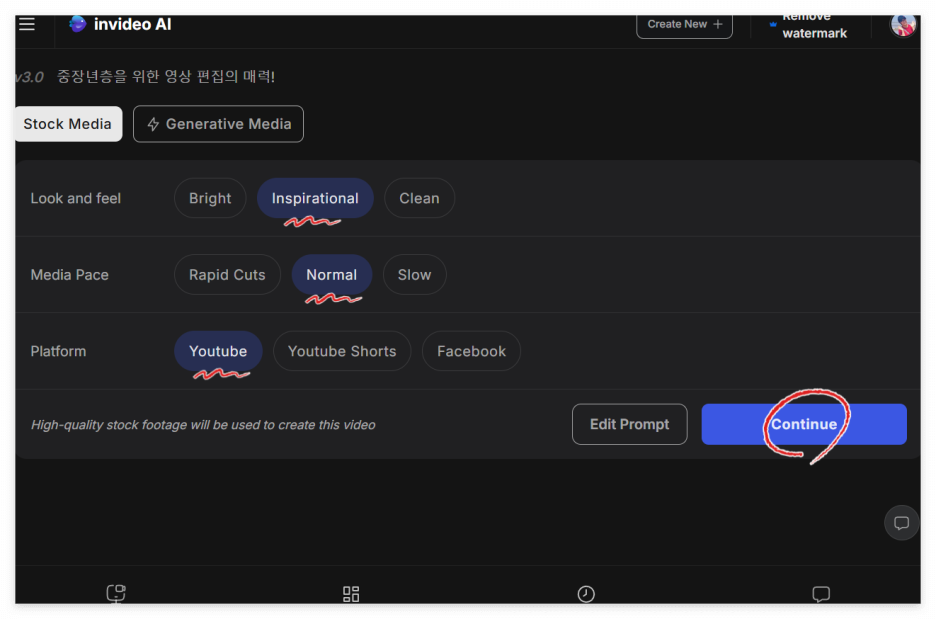The image size is (936, 619).
Task: Choose Slow media pace
Action: (414, 275)
